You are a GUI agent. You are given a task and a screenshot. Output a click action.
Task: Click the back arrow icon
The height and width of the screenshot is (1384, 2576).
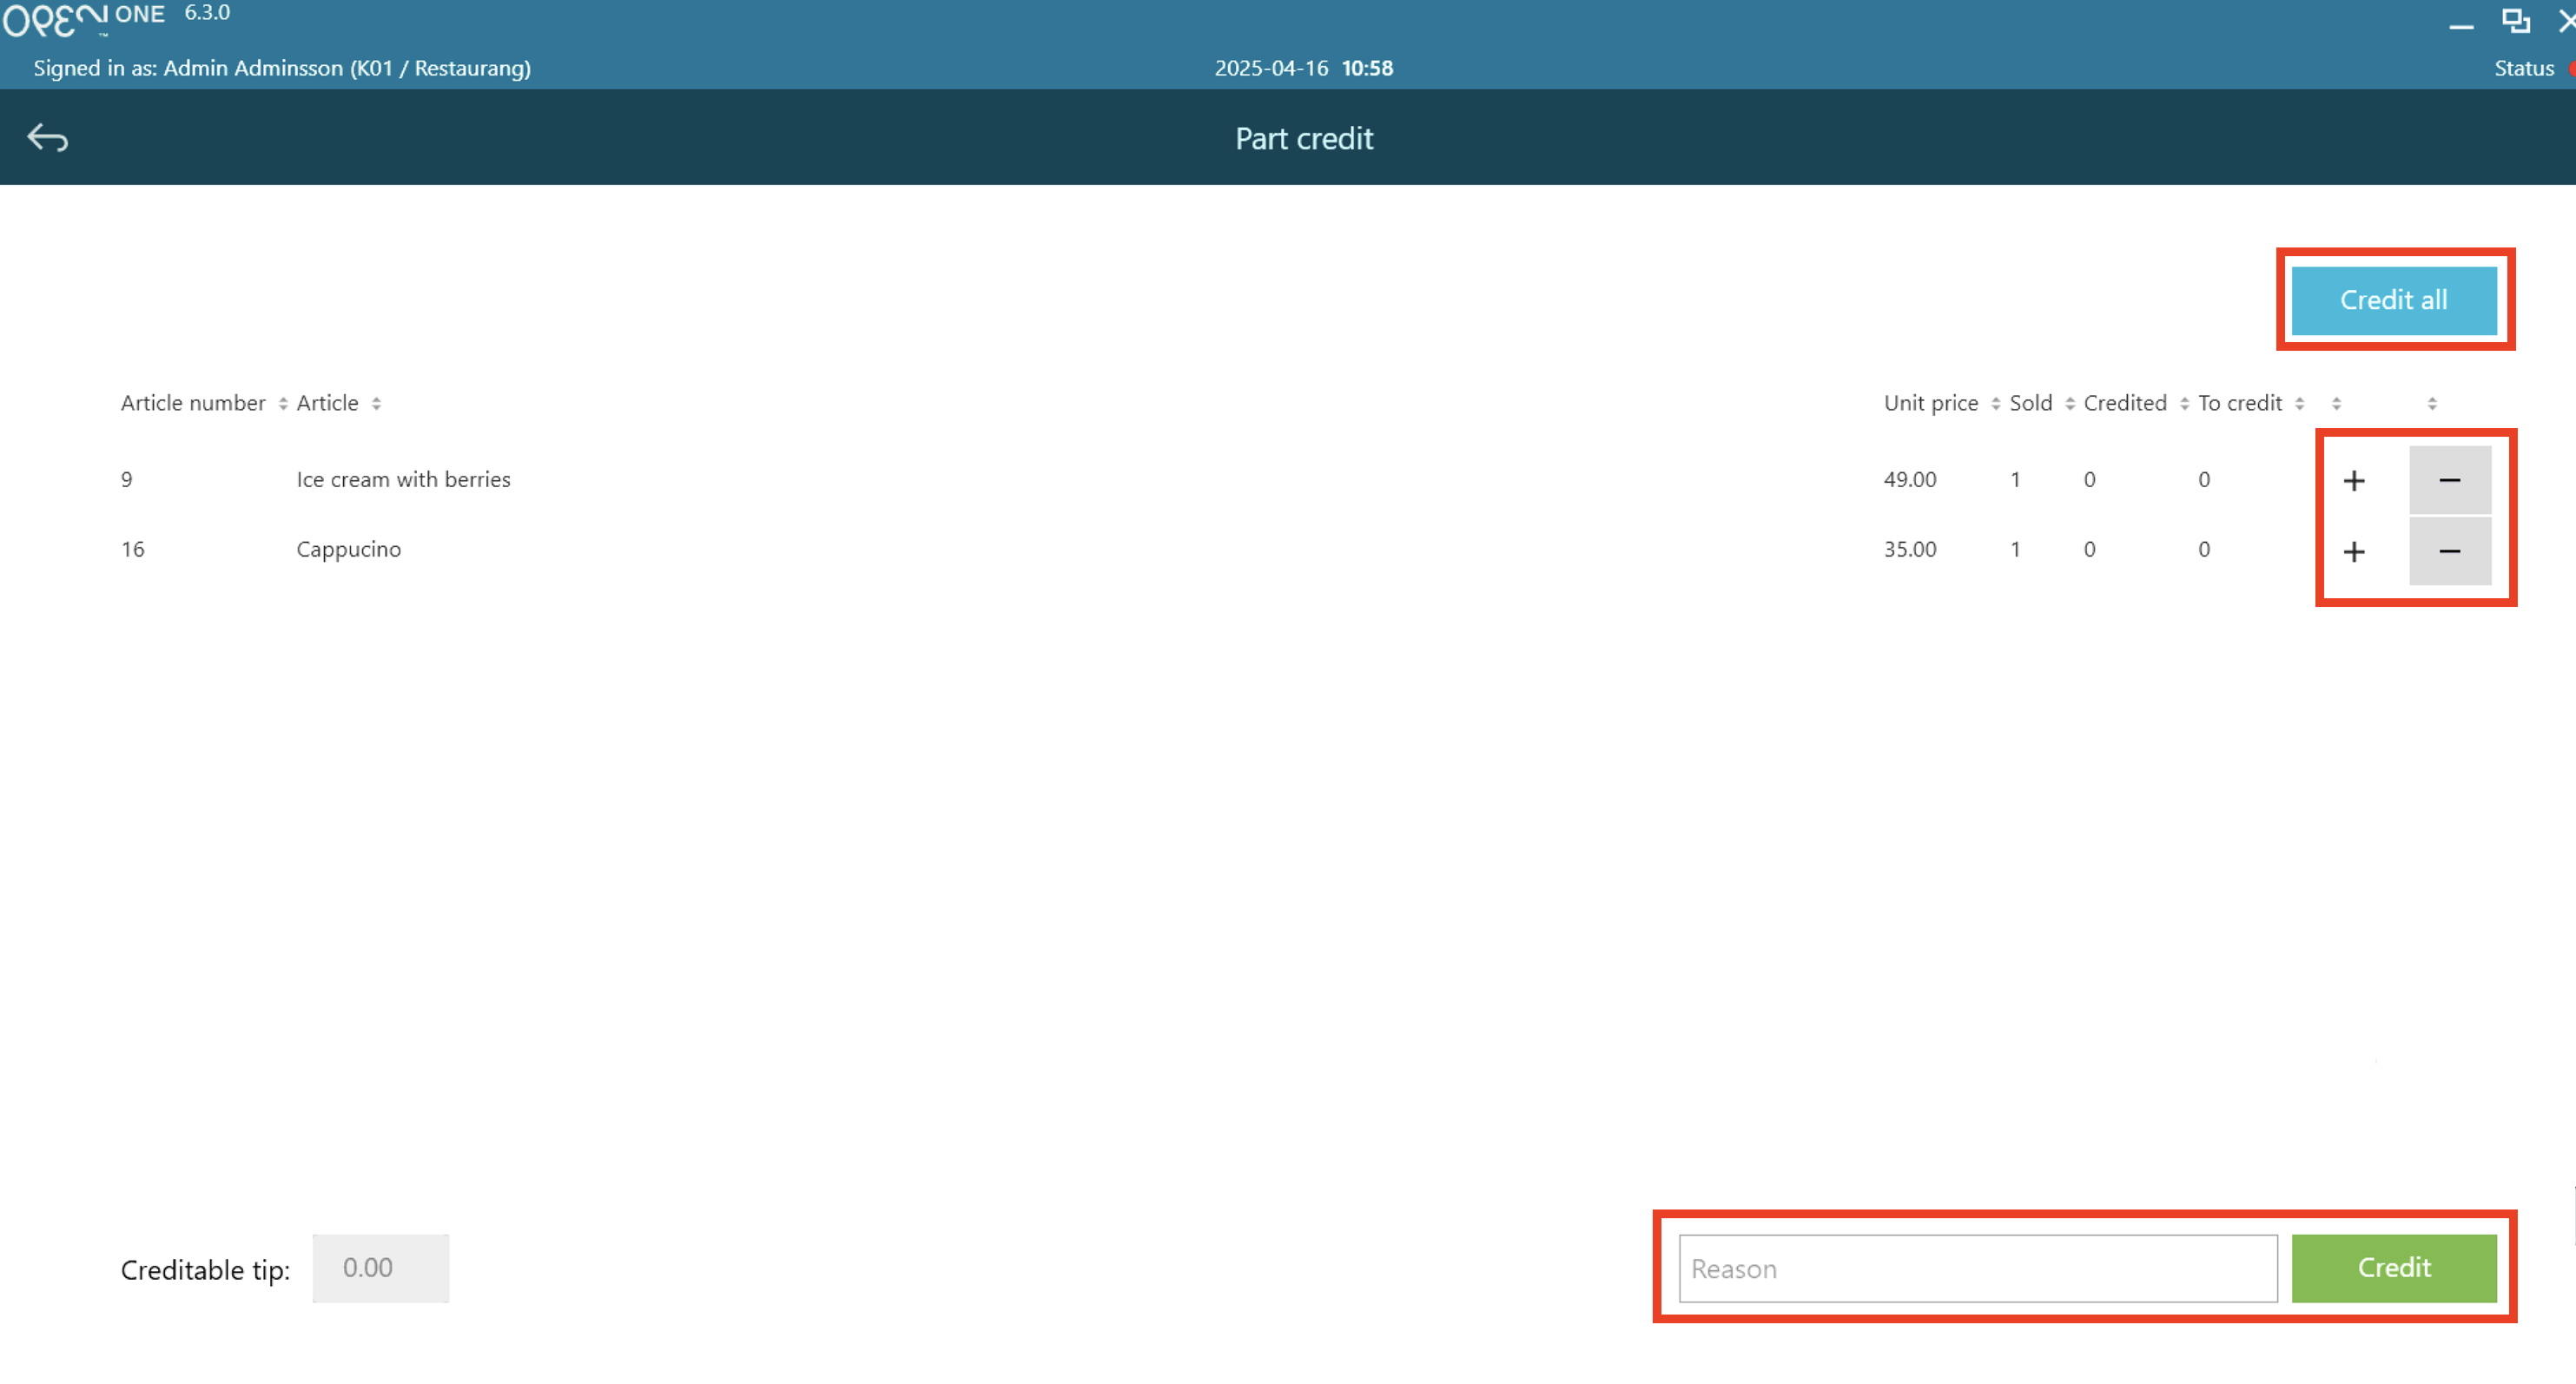(47, 138)
